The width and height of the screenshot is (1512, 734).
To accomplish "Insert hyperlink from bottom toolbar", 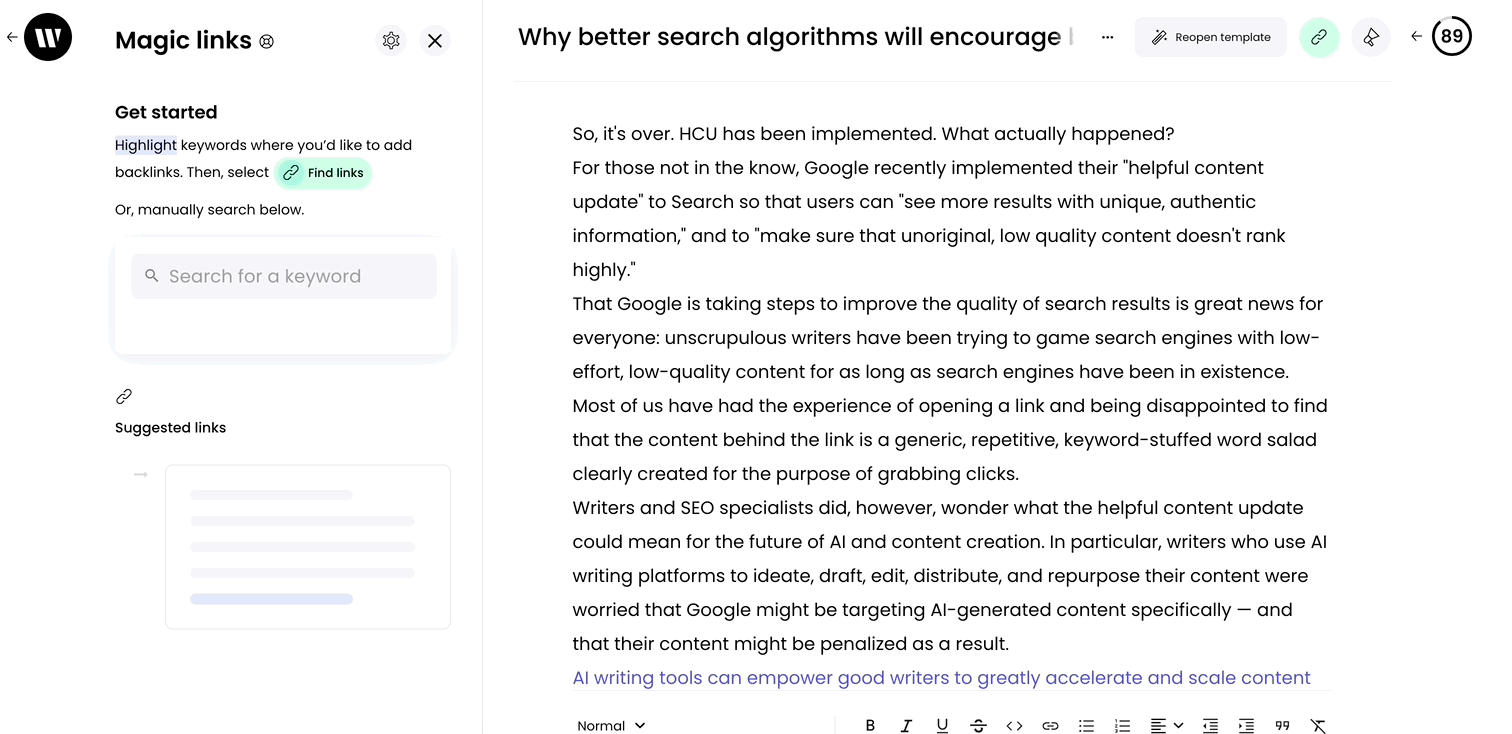I will [x=1050, y=726].
